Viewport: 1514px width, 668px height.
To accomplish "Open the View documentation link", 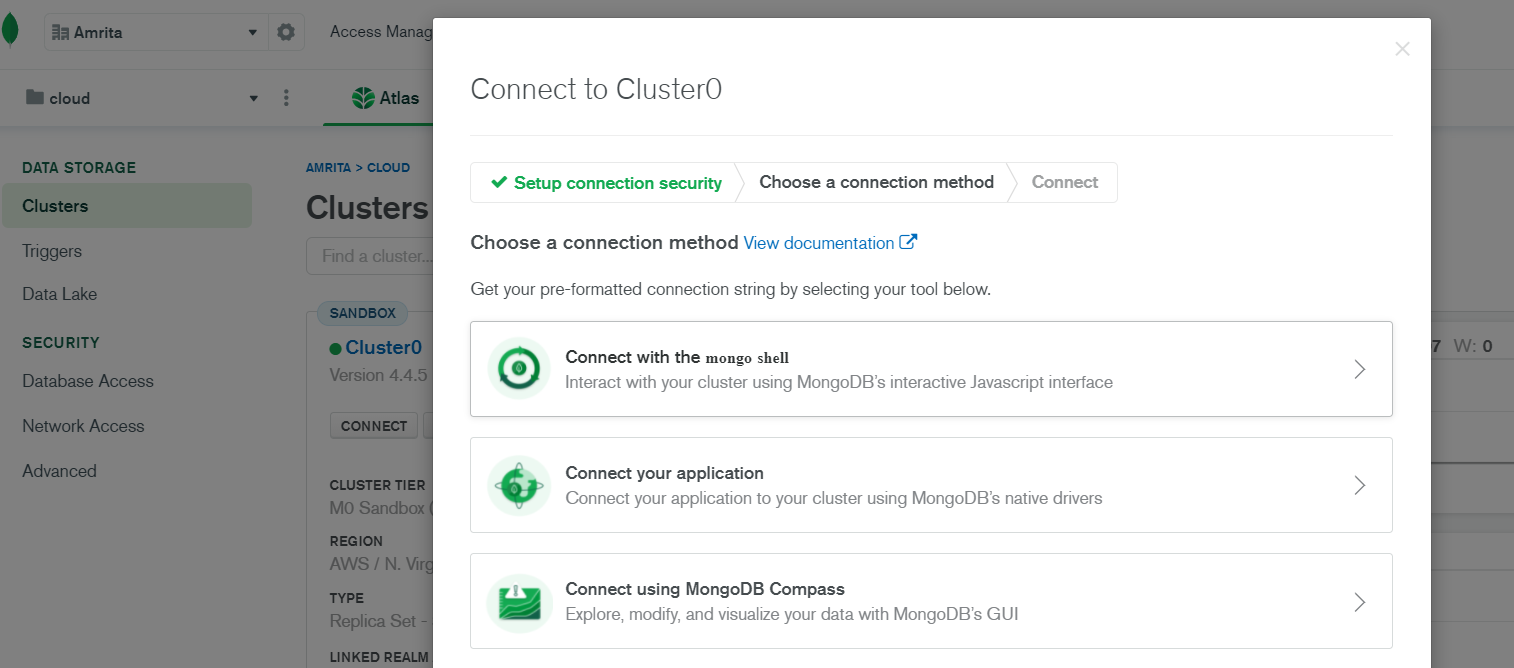I will [818, 243].
